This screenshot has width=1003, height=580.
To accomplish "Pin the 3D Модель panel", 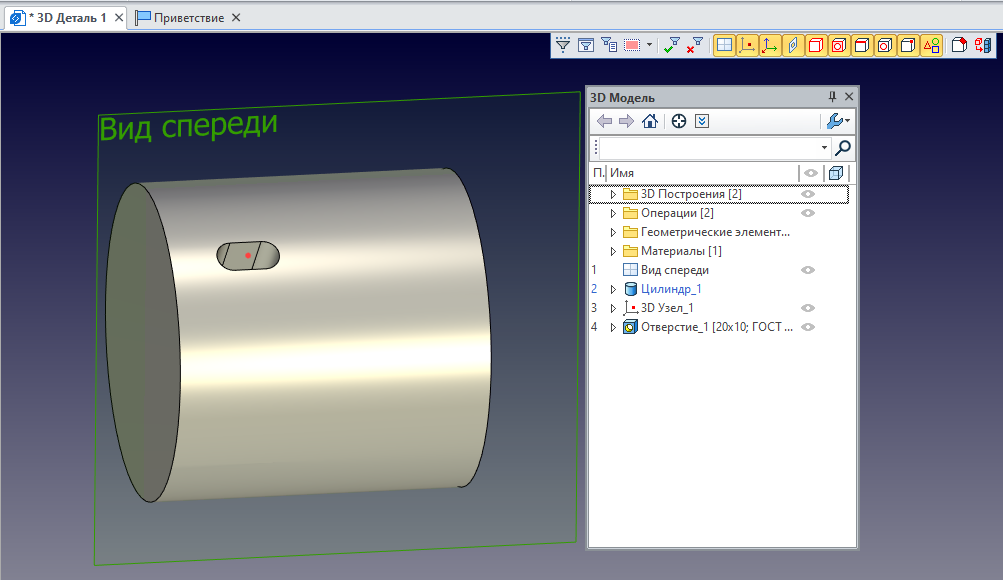I will point(832,97).
